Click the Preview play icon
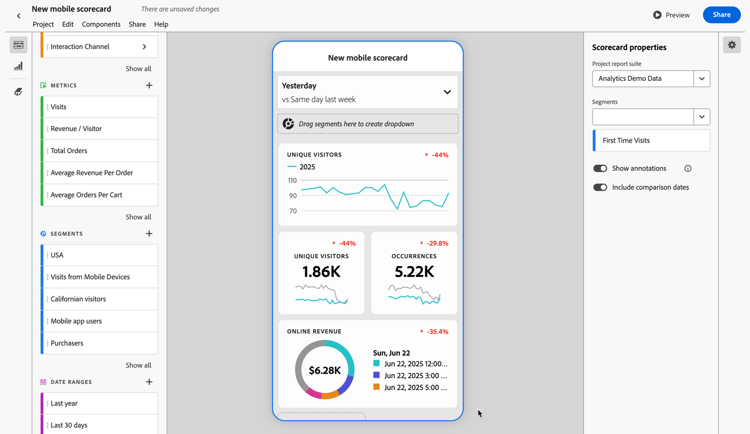This screenshot has width=750, height=434. pyautogui.click(x=657, y=15)
